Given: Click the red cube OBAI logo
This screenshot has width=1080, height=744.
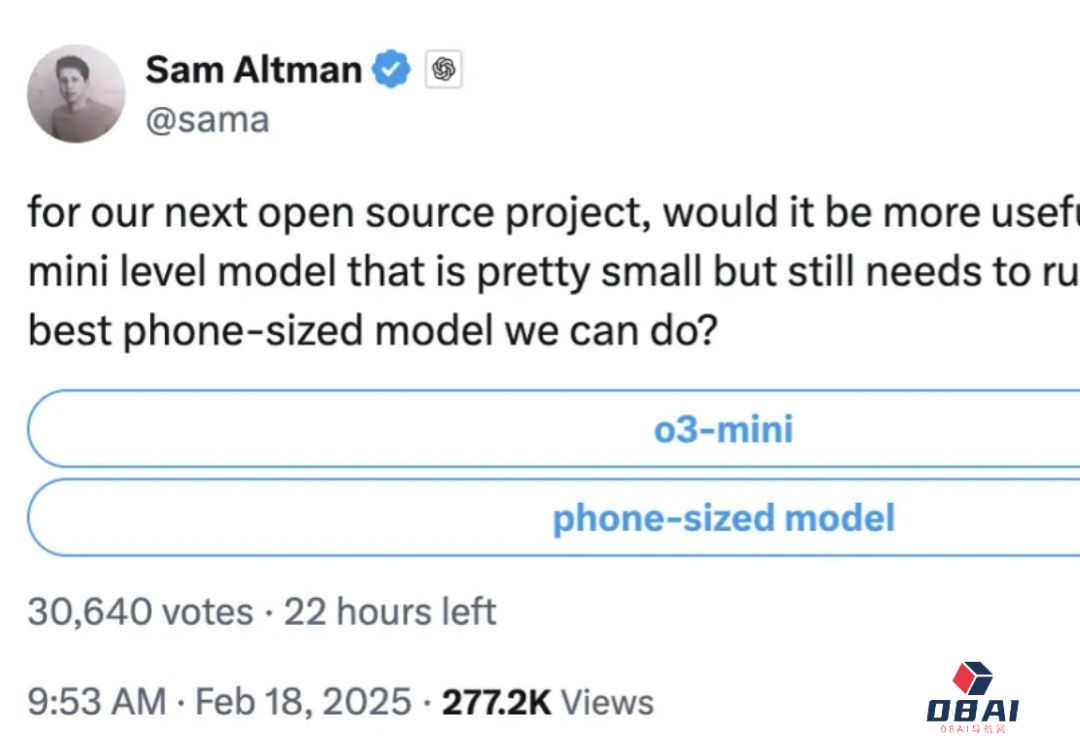Looking at the screenshot, I should click(973, 678).
